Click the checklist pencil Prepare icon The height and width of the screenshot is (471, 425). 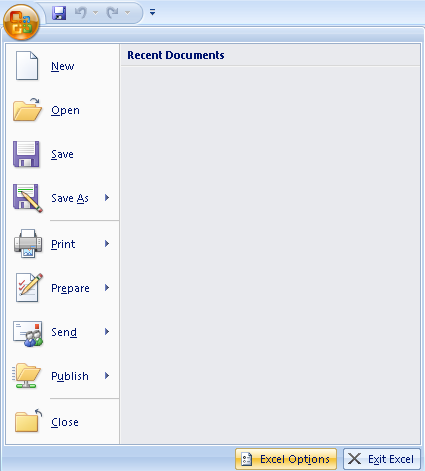[29, 287]
